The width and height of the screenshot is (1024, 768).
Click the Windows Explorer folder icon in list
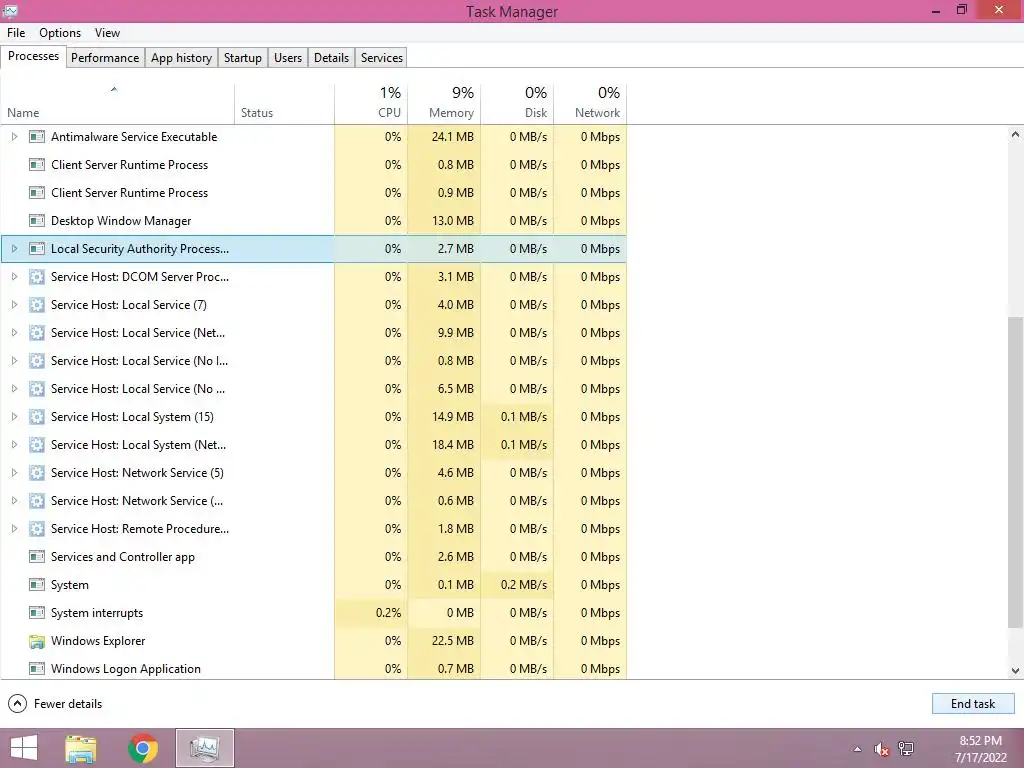37,641
